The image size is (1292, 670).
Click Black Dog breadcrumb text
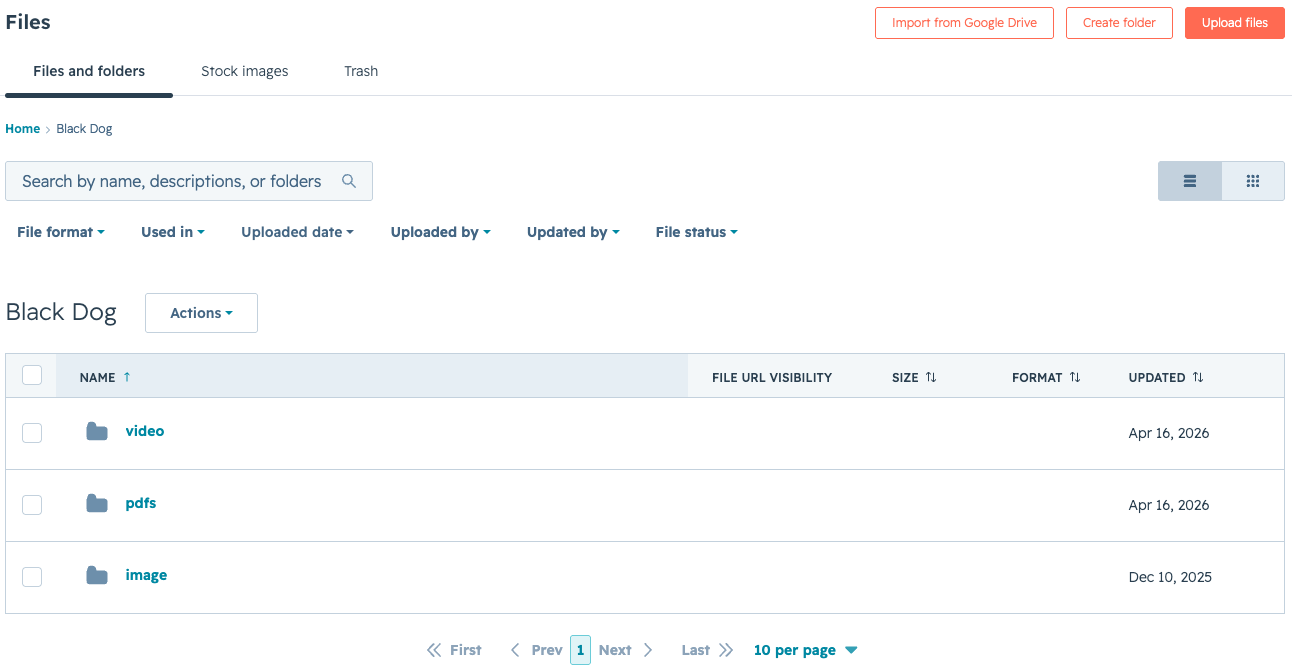pos(84,129)
